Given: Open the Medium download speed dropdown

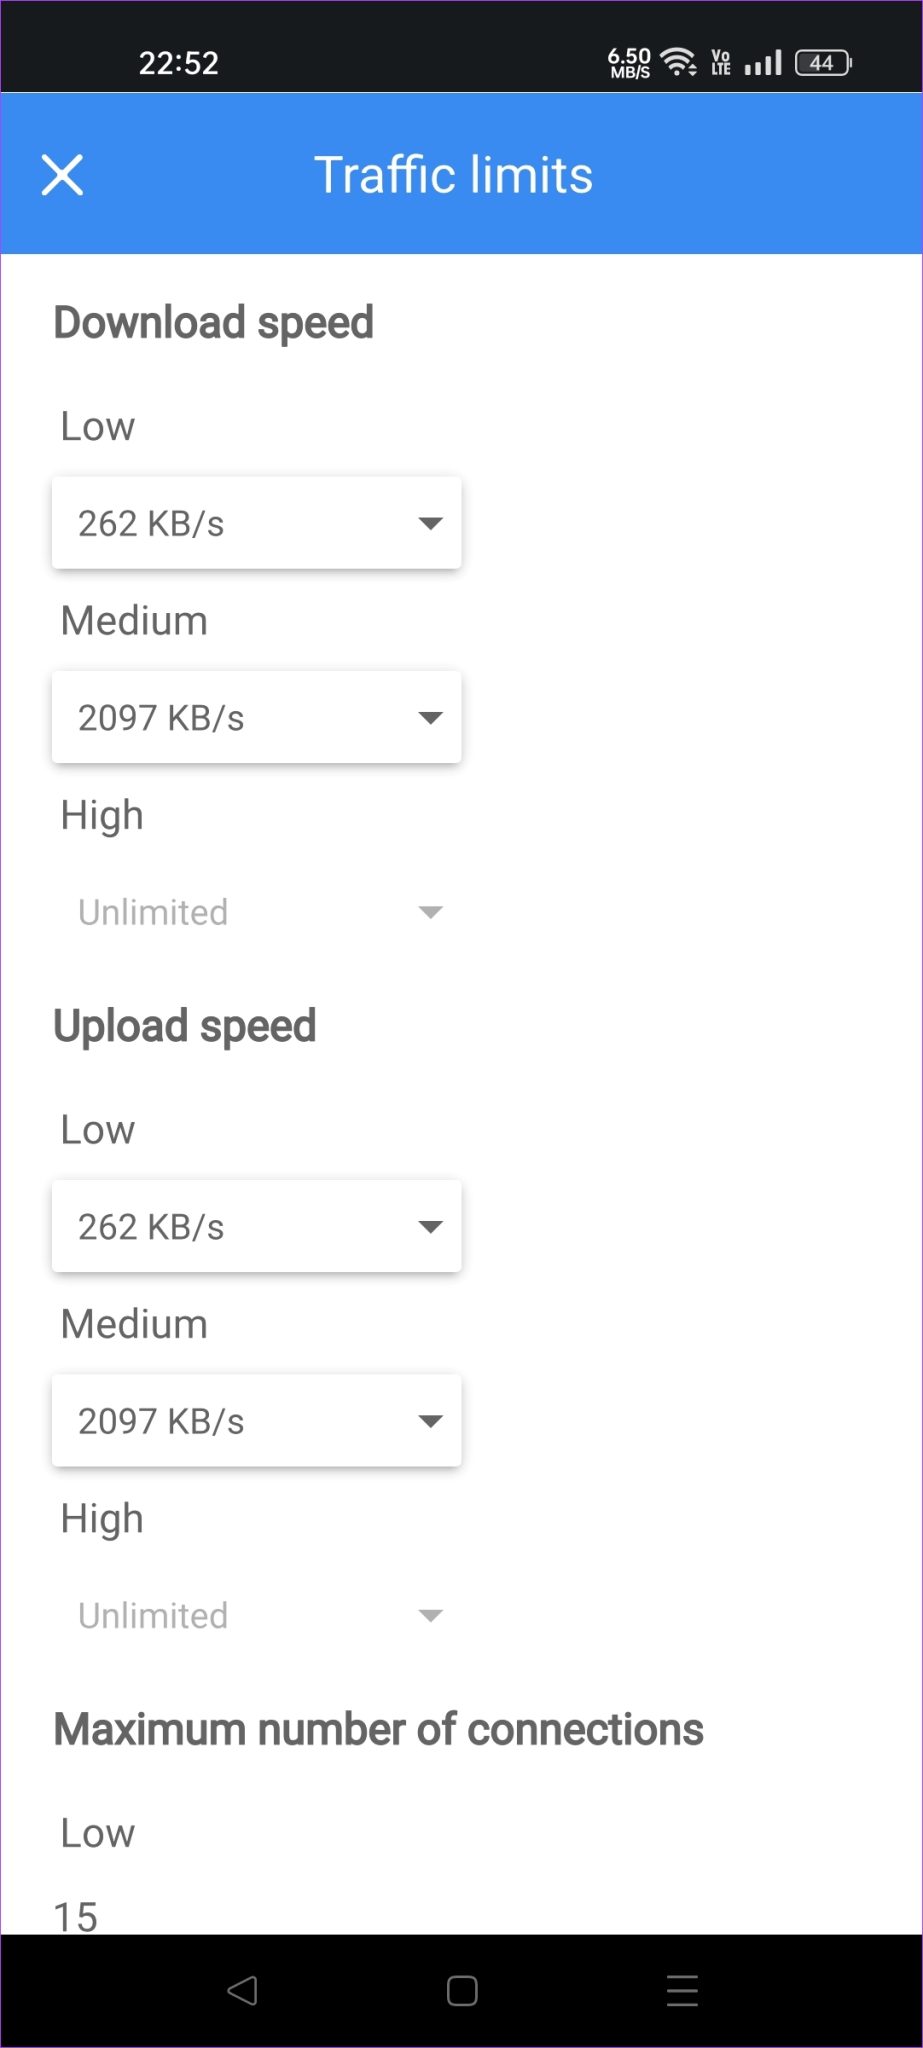Looking at the screenshot, I should pos(256,717).
